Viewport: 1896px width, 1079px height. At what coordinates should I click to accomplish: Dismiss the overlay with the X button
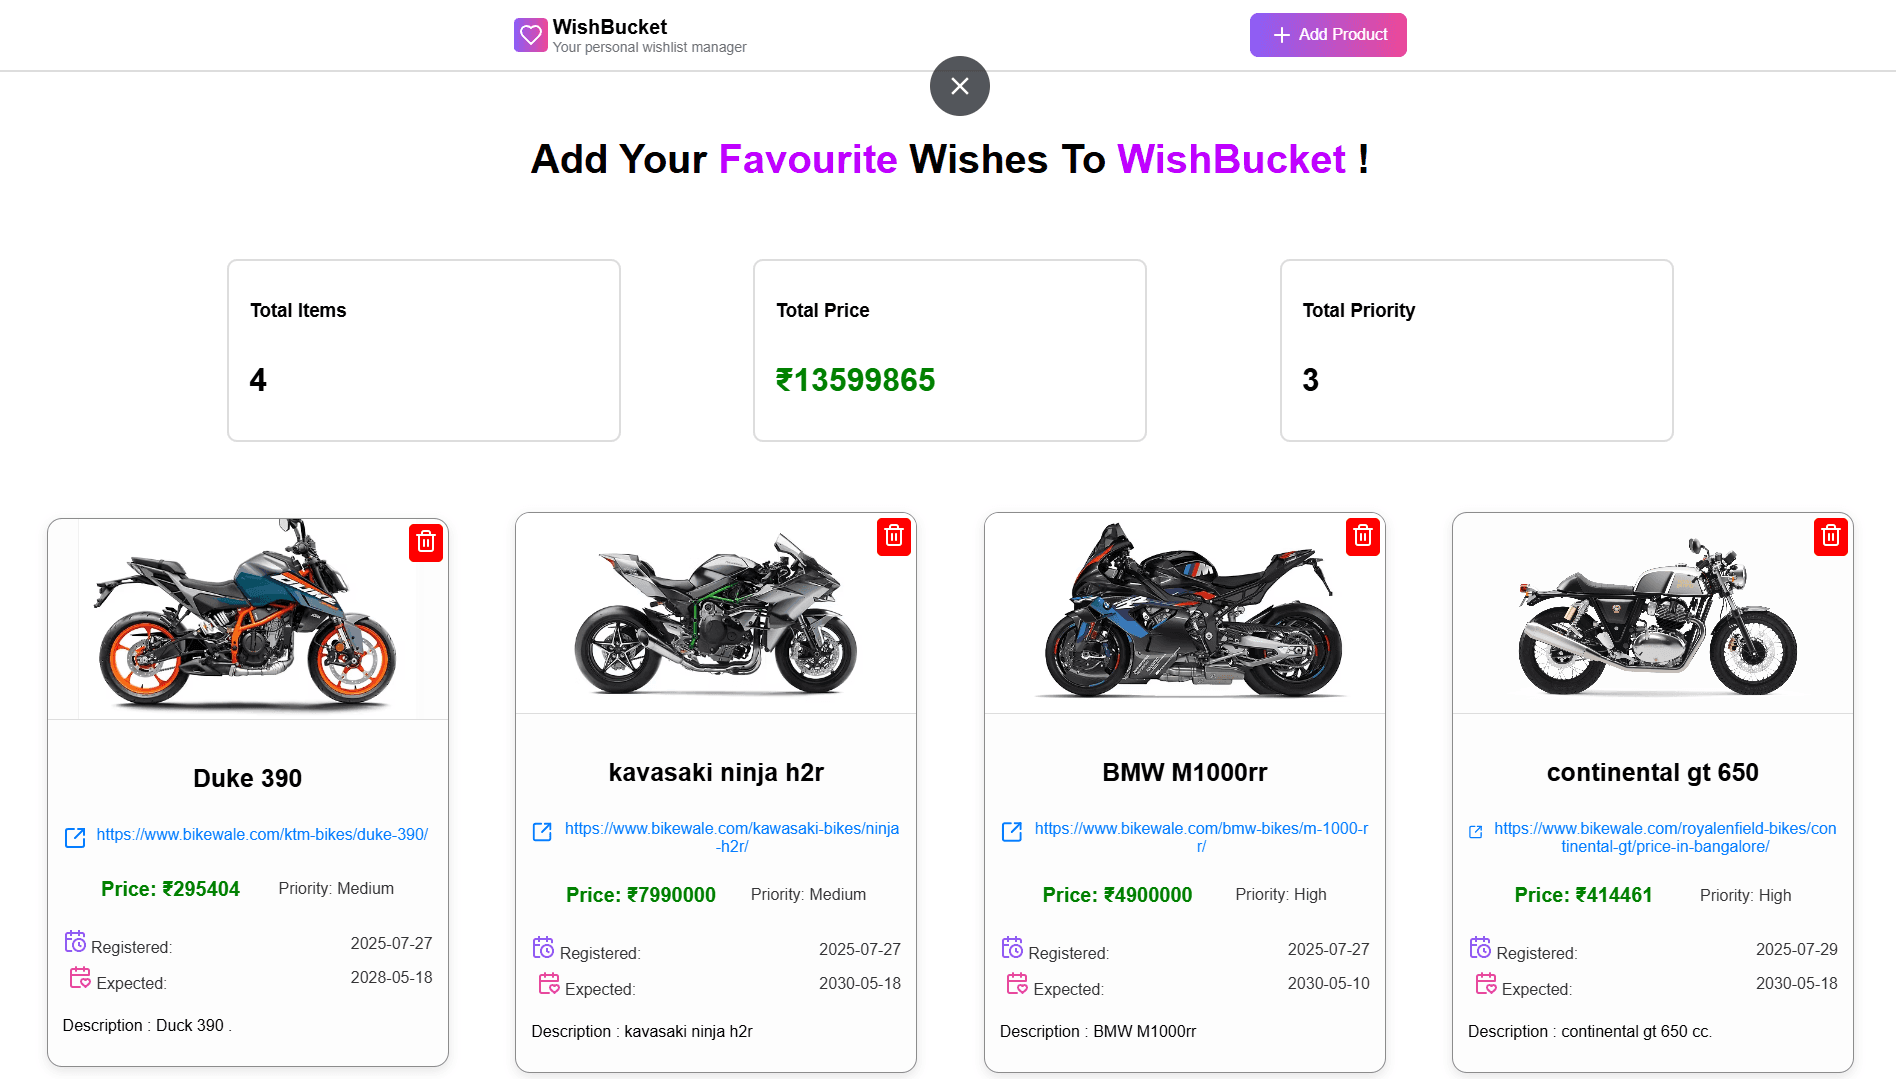click(x=959, y=86)
